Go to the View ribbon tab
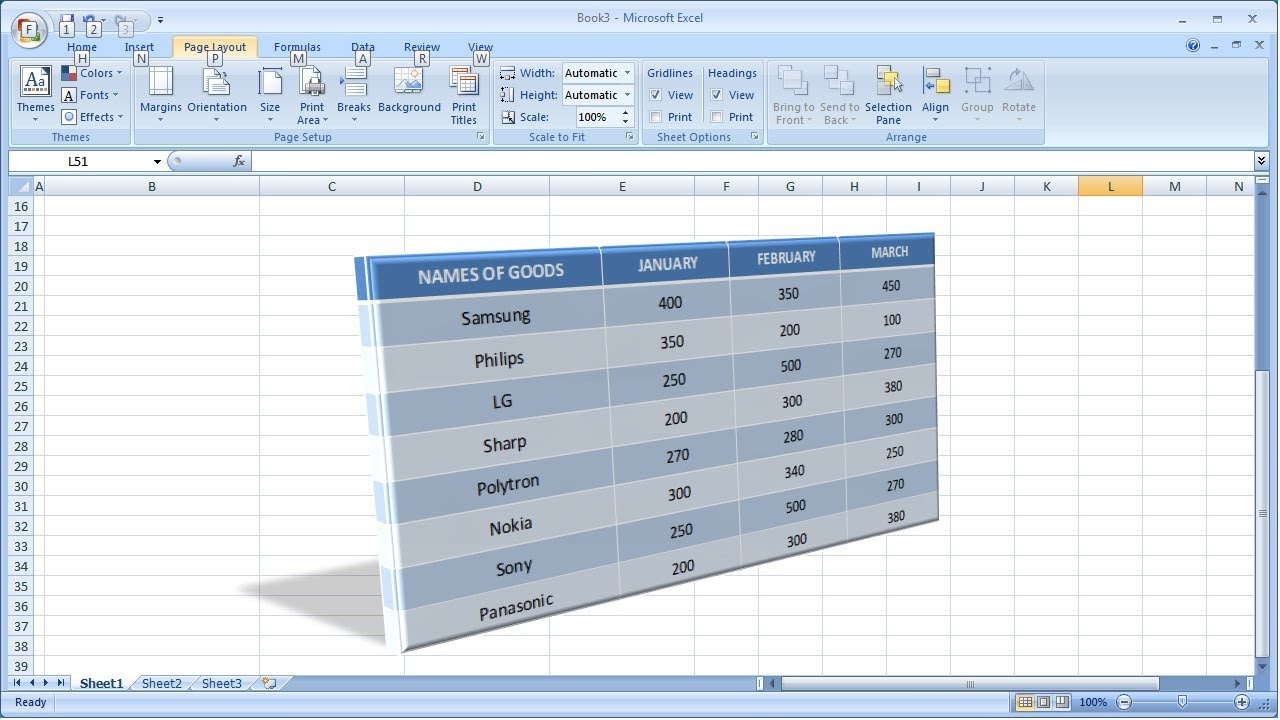The width and height of the screenshot is (1280, 720). click(481, 47)
